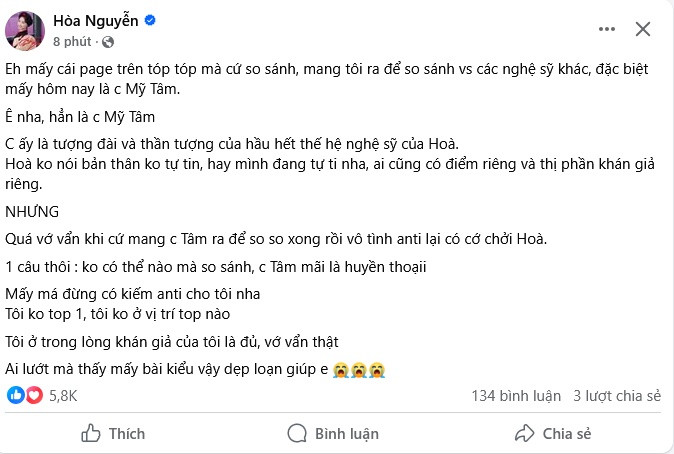The width and height of the screenshot is (674, 454).
Task: Click the word NHƯNG in post text
Action: coord(33,213)
